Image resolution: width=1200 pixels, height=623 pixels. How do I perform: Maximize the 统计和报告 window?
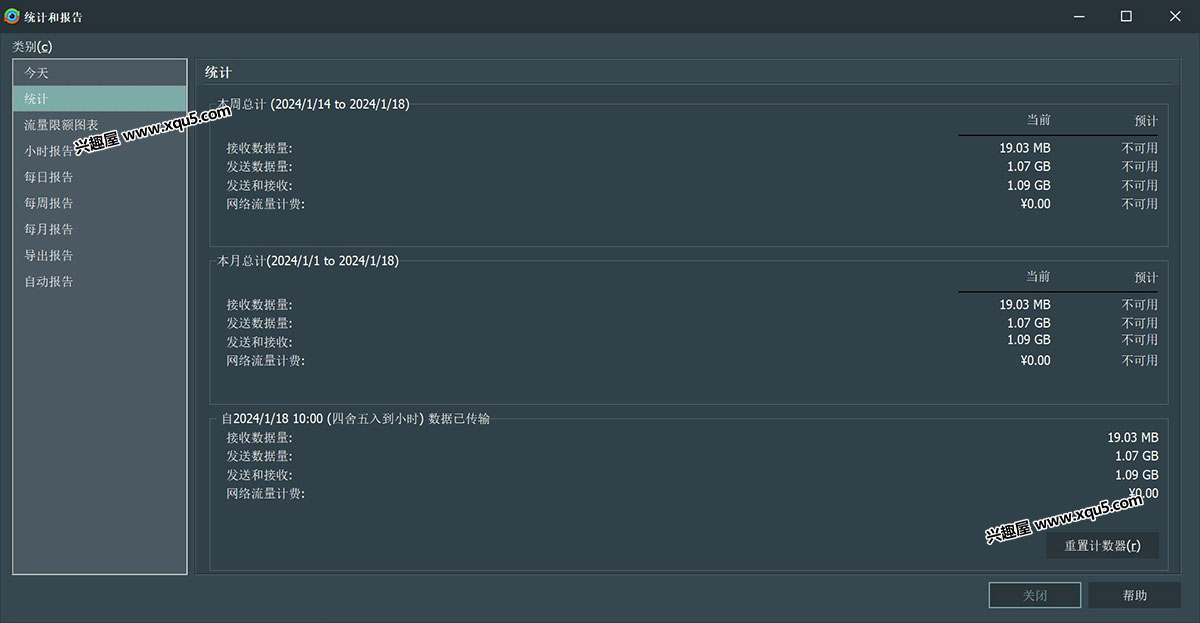point(1126,16)
